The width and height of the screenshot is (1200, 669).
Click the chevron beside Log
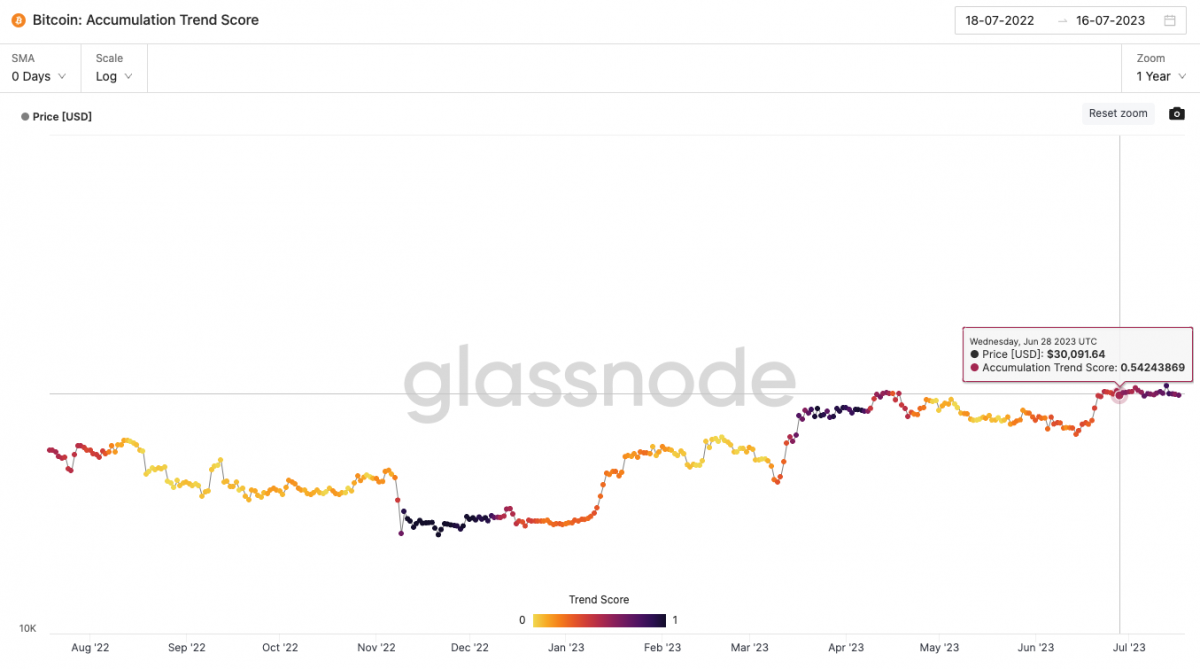pyautogui.click(x=128, y=76)
